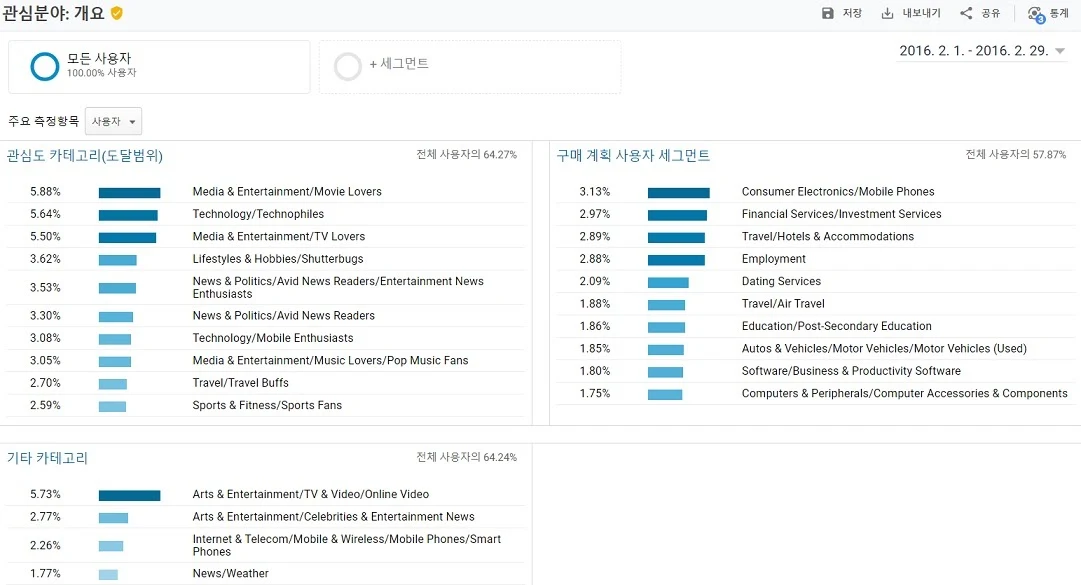Click the 5.88% Movie Lovers bar
The width and height of the screenshot is (1081, 585).
coord(130,193)
